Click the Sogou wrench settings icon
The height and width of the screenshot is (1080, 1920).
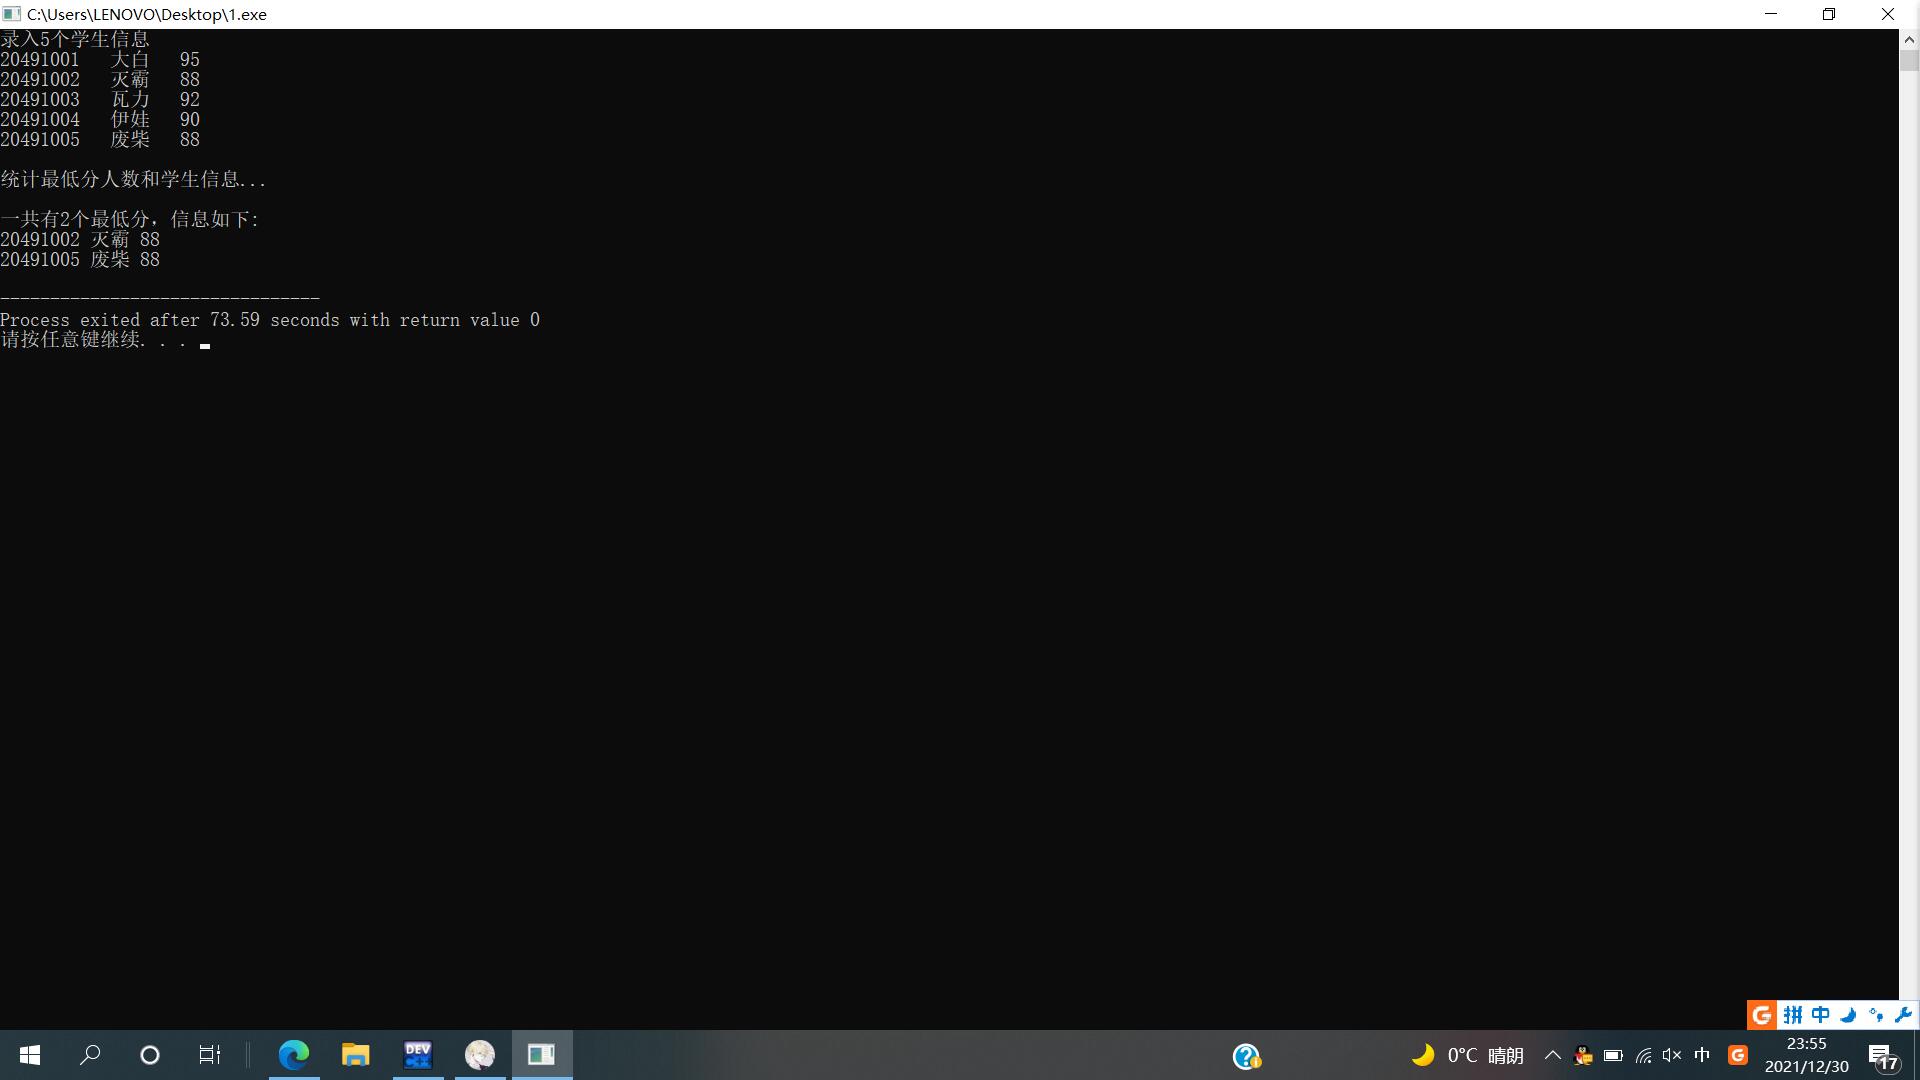click(1903, 1015)
